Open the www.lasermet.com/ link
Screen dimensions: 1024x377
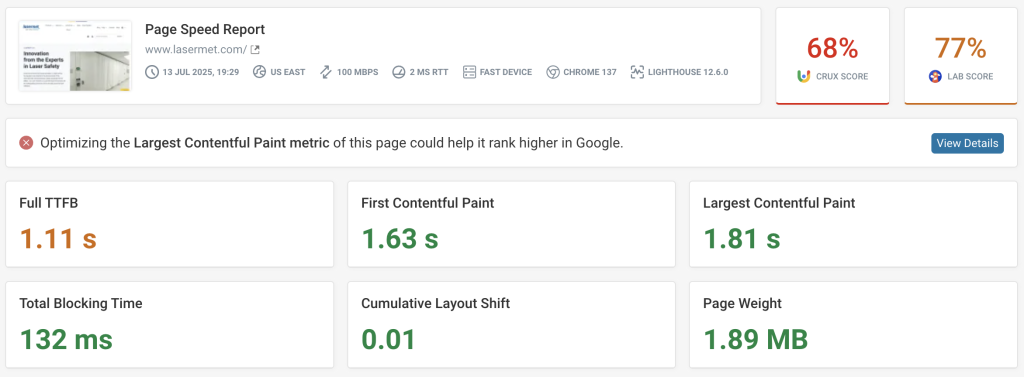click(196, 50)
